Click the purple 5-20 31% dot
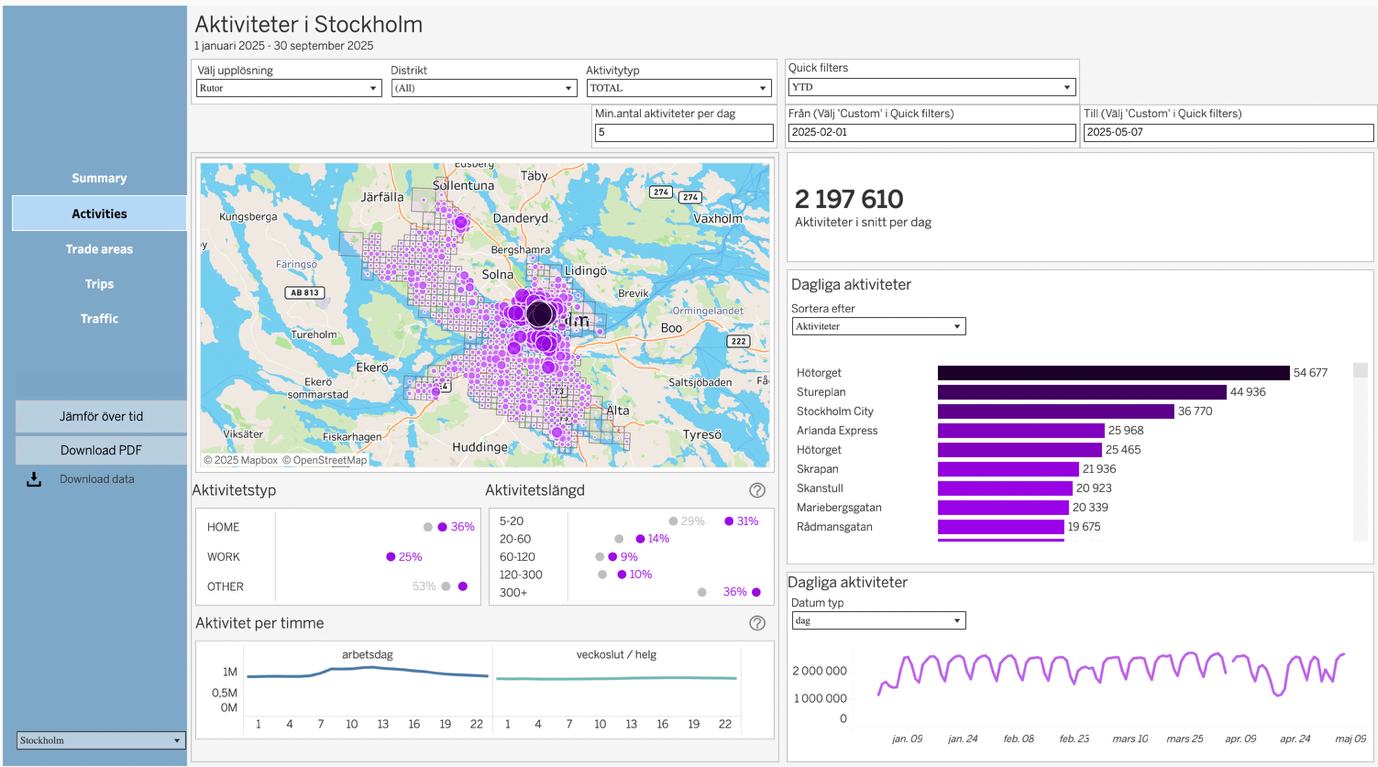Image resolution: width=1378 pixels, height=767 pixels. coord(729,521)
